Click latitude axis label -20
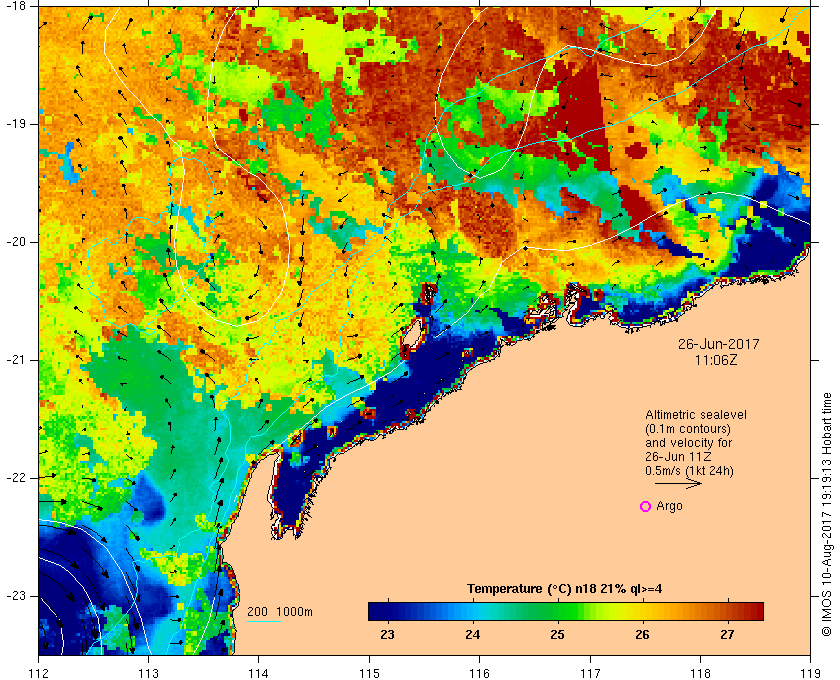This screenshot has width=840, height=680. [x=16, y=242]
